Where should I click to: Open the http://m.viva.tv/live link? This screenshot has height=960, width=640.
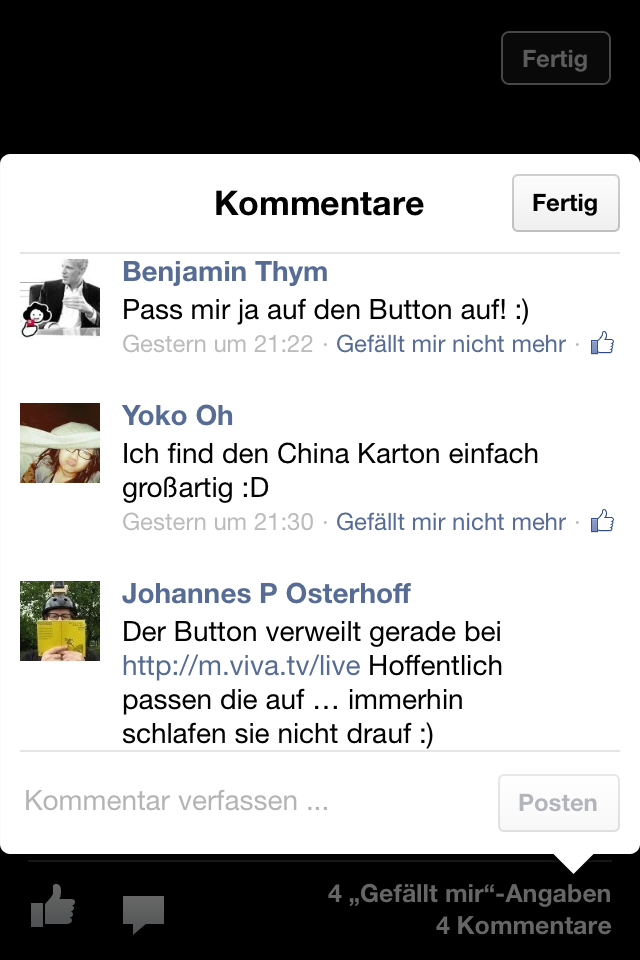(241, 666)
